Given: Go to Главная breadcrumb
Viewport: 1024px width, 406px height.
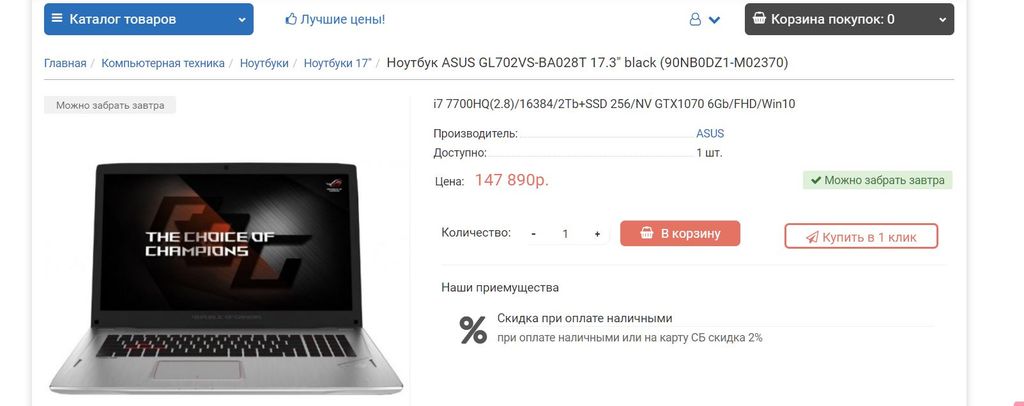Looking at the screenshot, I should tap(65, 63).
